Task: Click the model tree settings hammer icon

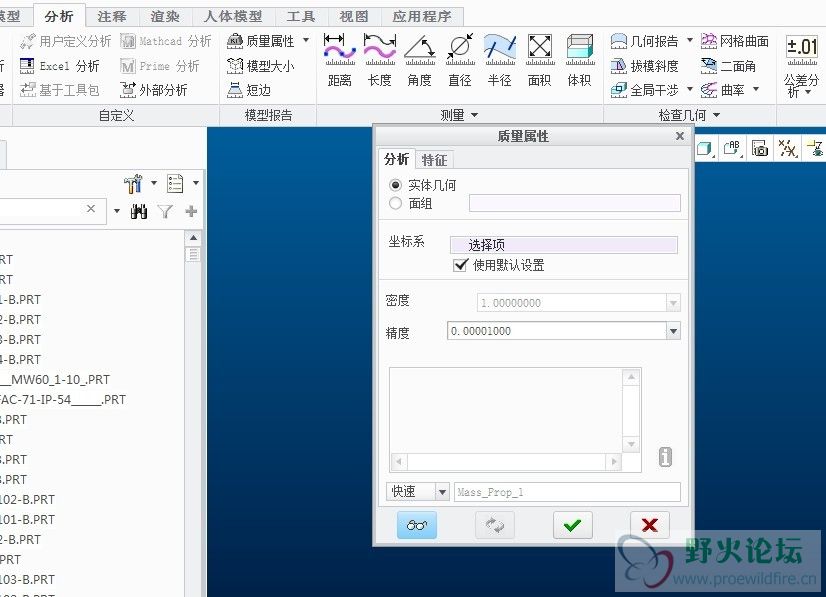Action: [x=133, y=183]
